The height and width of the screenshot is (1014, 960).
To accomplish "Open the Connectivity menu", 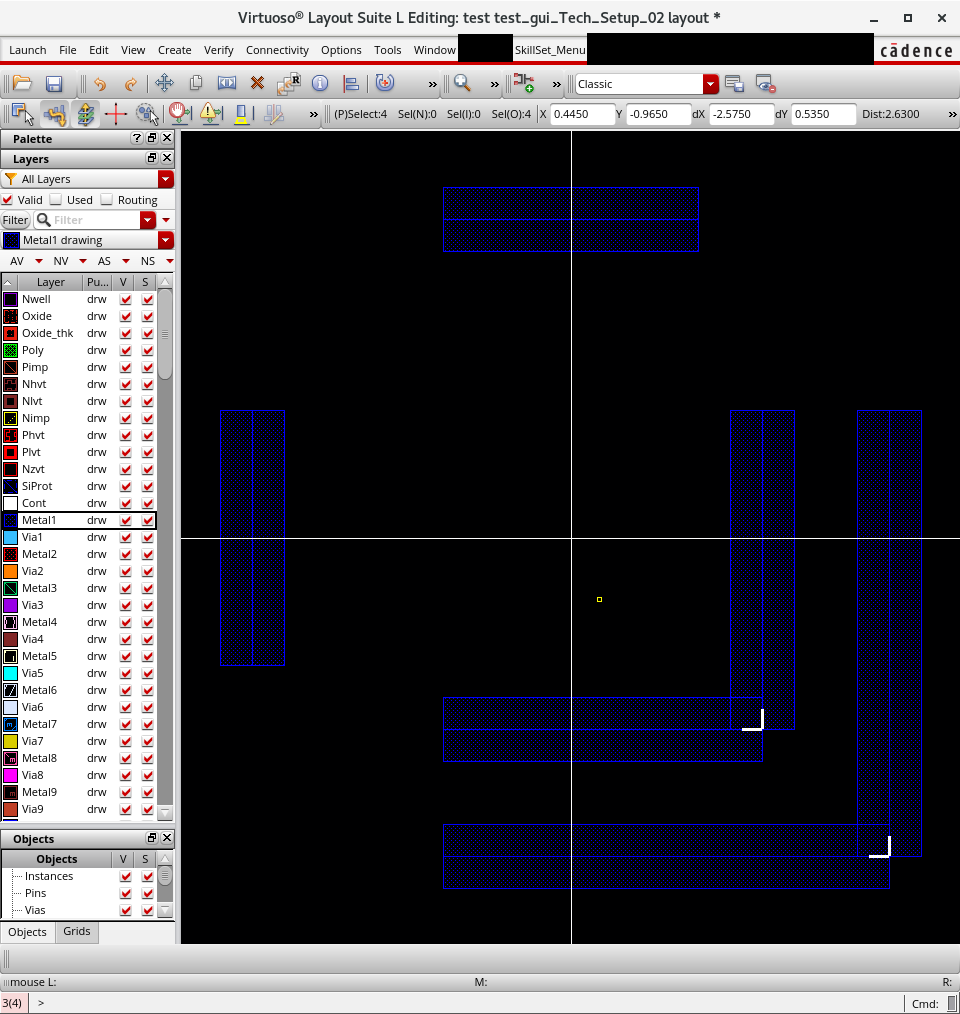I will (277, 50).
